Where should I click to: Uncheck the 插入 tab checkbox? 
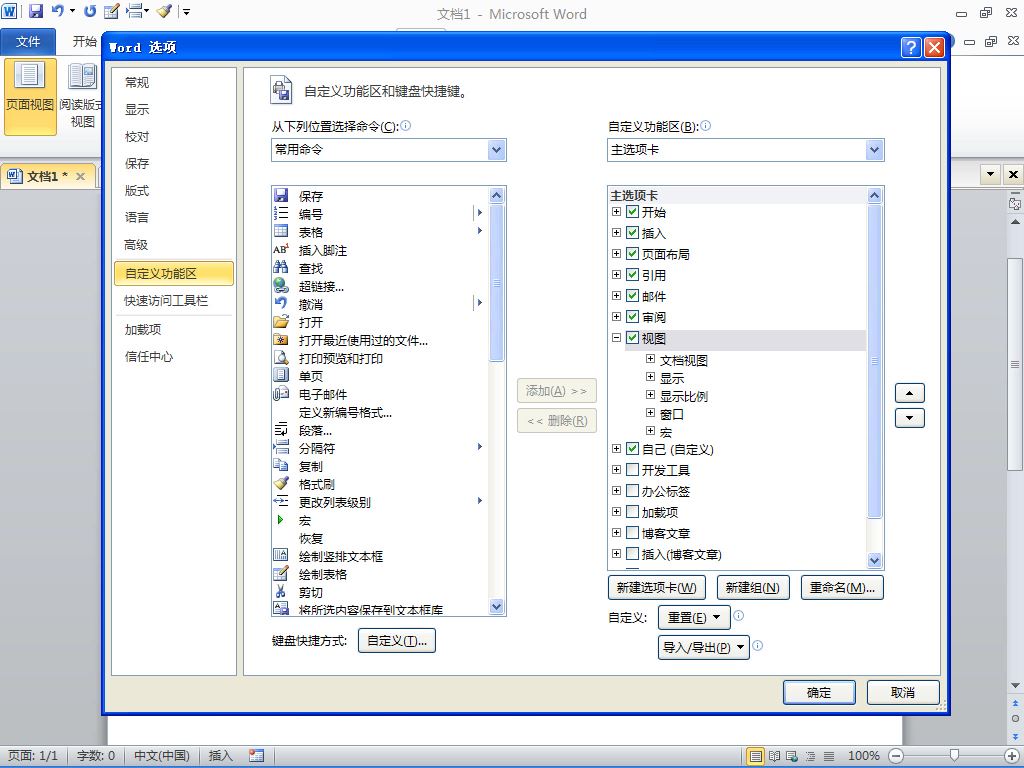point(632,232)
